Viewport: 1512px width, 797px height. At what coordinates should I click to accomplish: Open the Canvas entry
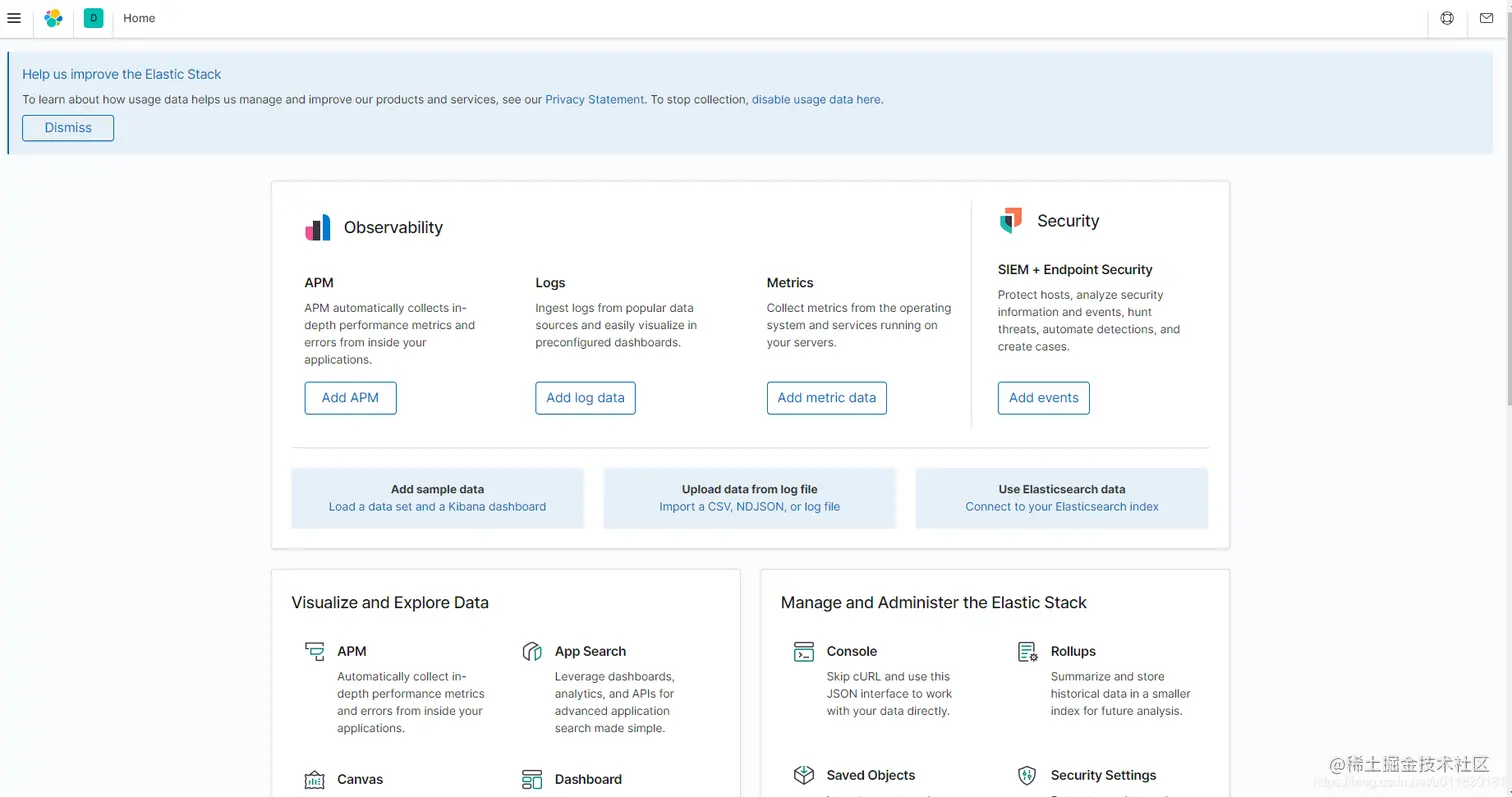[x=360, y=779]
